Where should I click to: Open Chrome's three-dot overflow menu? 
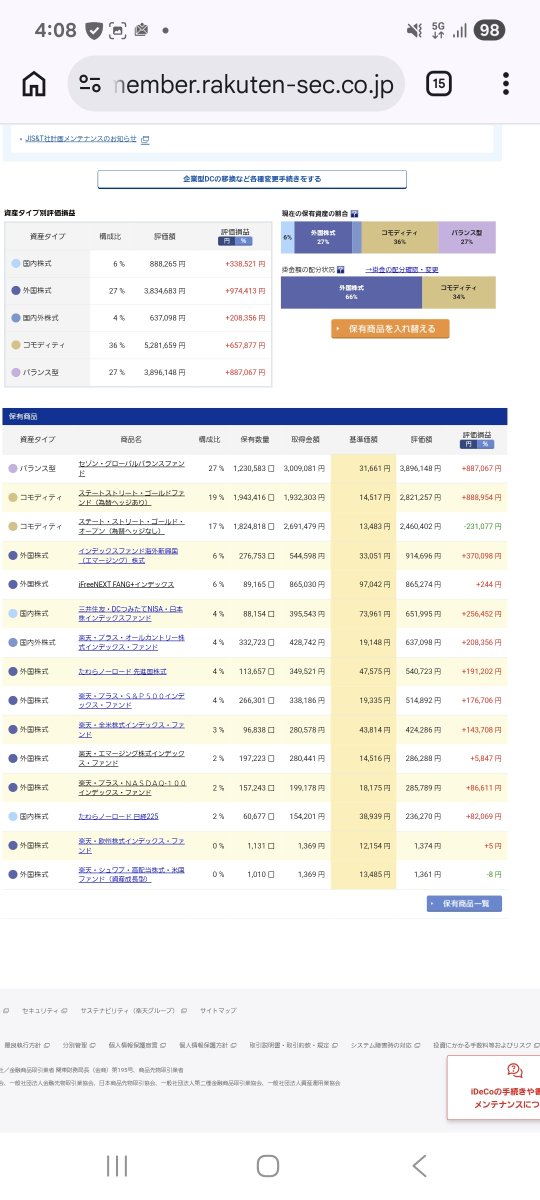tap(507, 83)
